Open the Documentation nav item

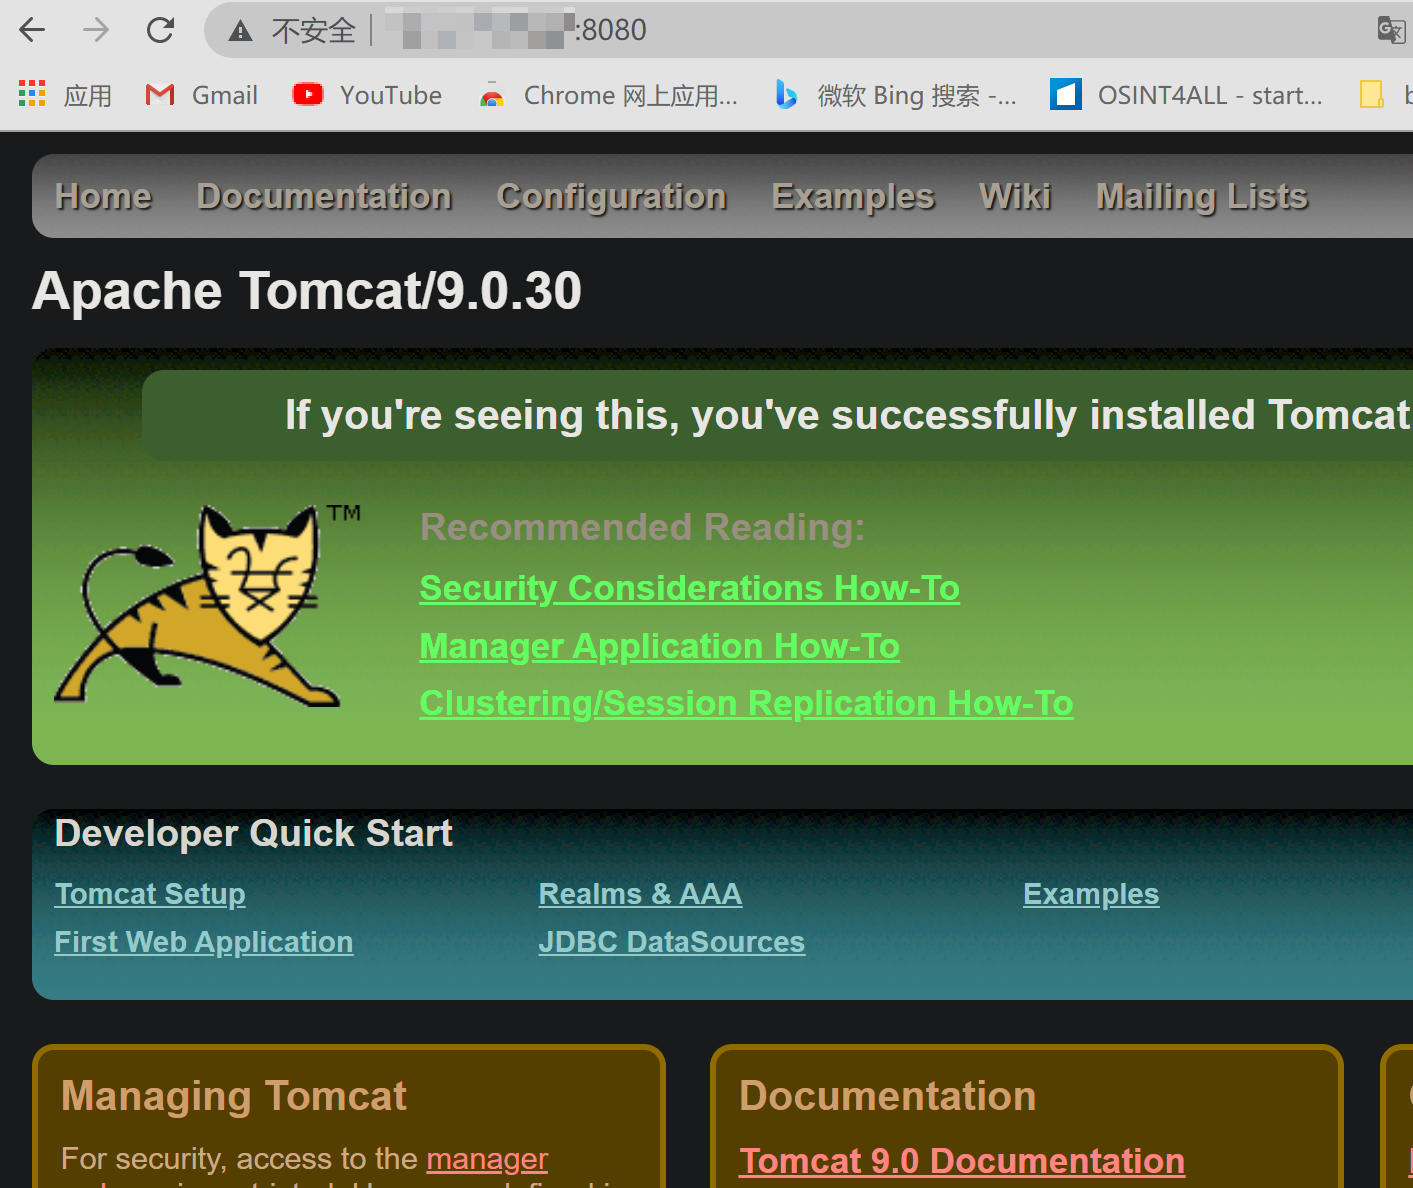(x=325, y=196)
